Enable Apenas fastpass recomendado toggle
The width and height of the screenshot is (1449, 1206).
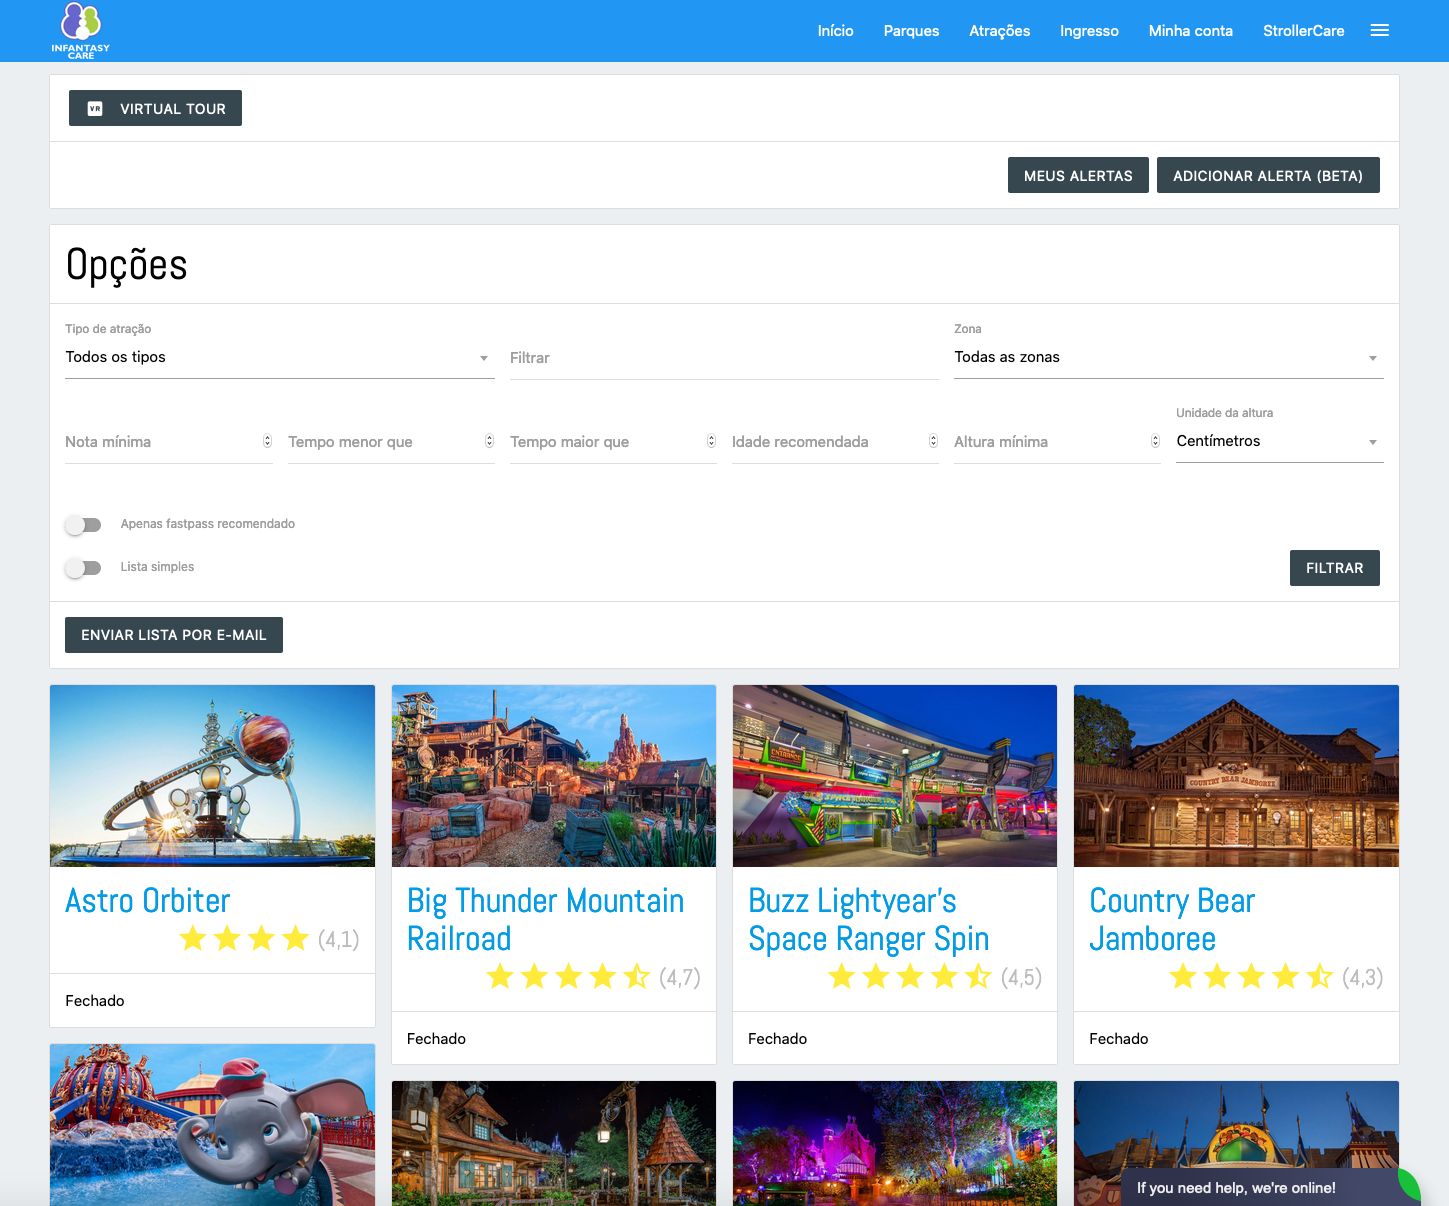84,525
